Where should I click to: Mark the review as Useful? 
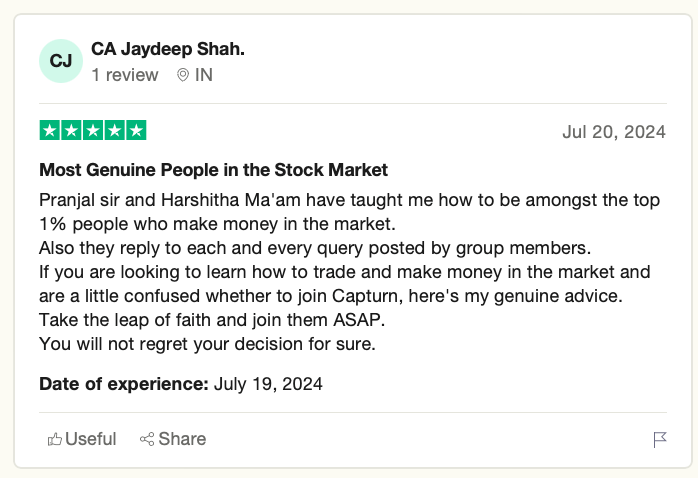coord(90,439)
